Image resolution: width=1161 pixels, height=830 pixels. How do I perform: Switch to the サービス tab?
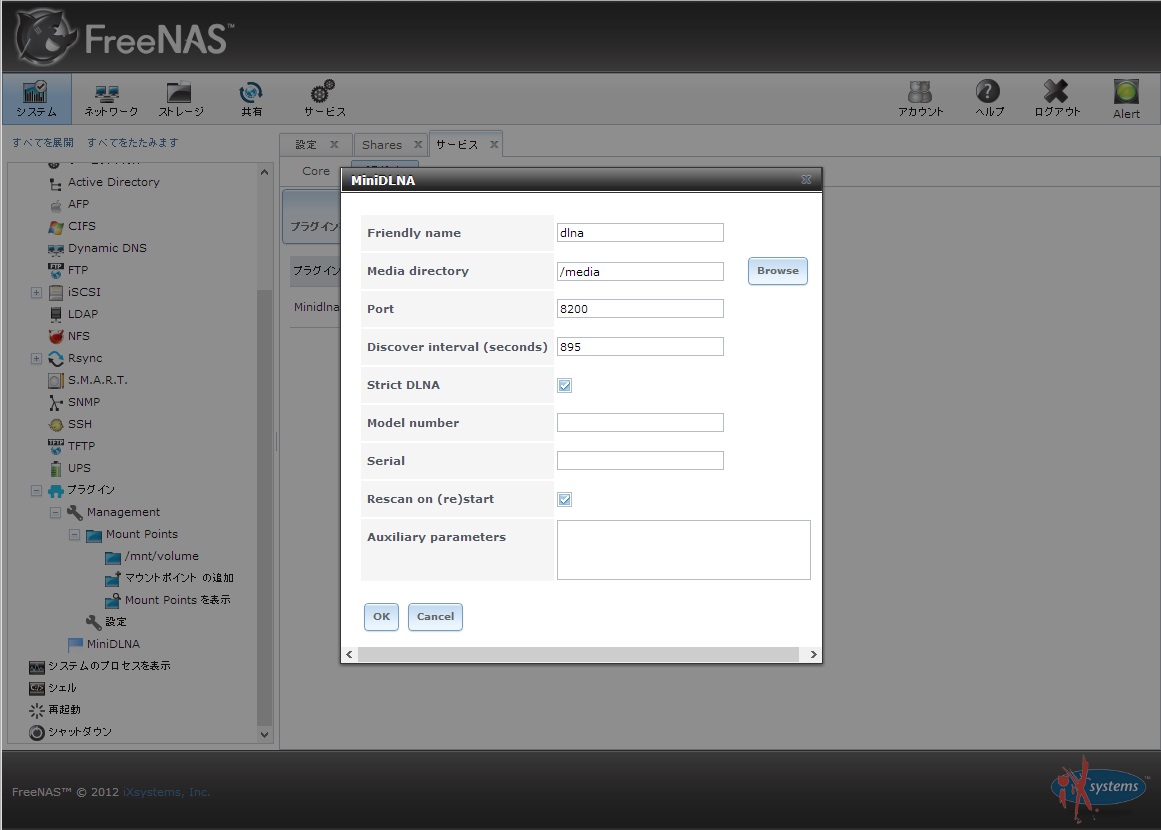[x=457, y=145]
